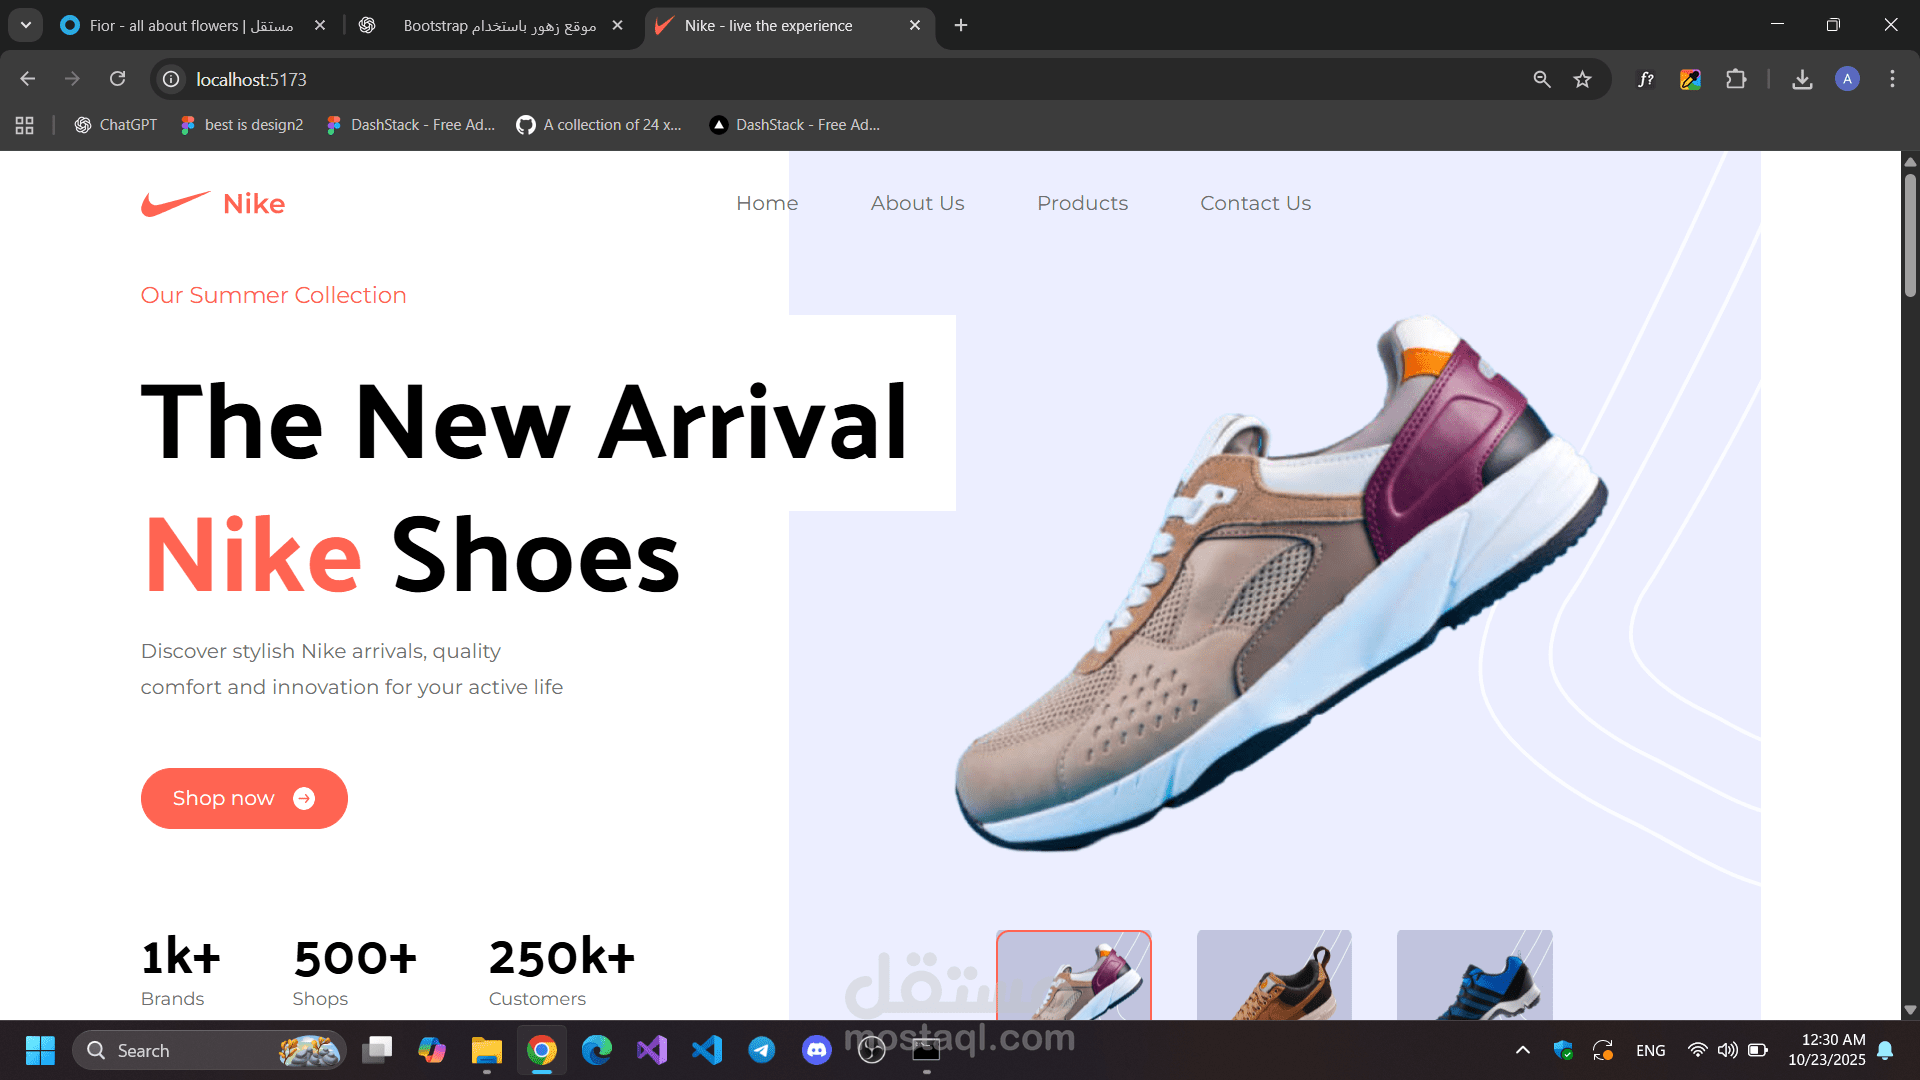Screen dimensions: 1920x1080
Task: Open Wi-Fi network settings in tray
Action: click(1697, 1050)
